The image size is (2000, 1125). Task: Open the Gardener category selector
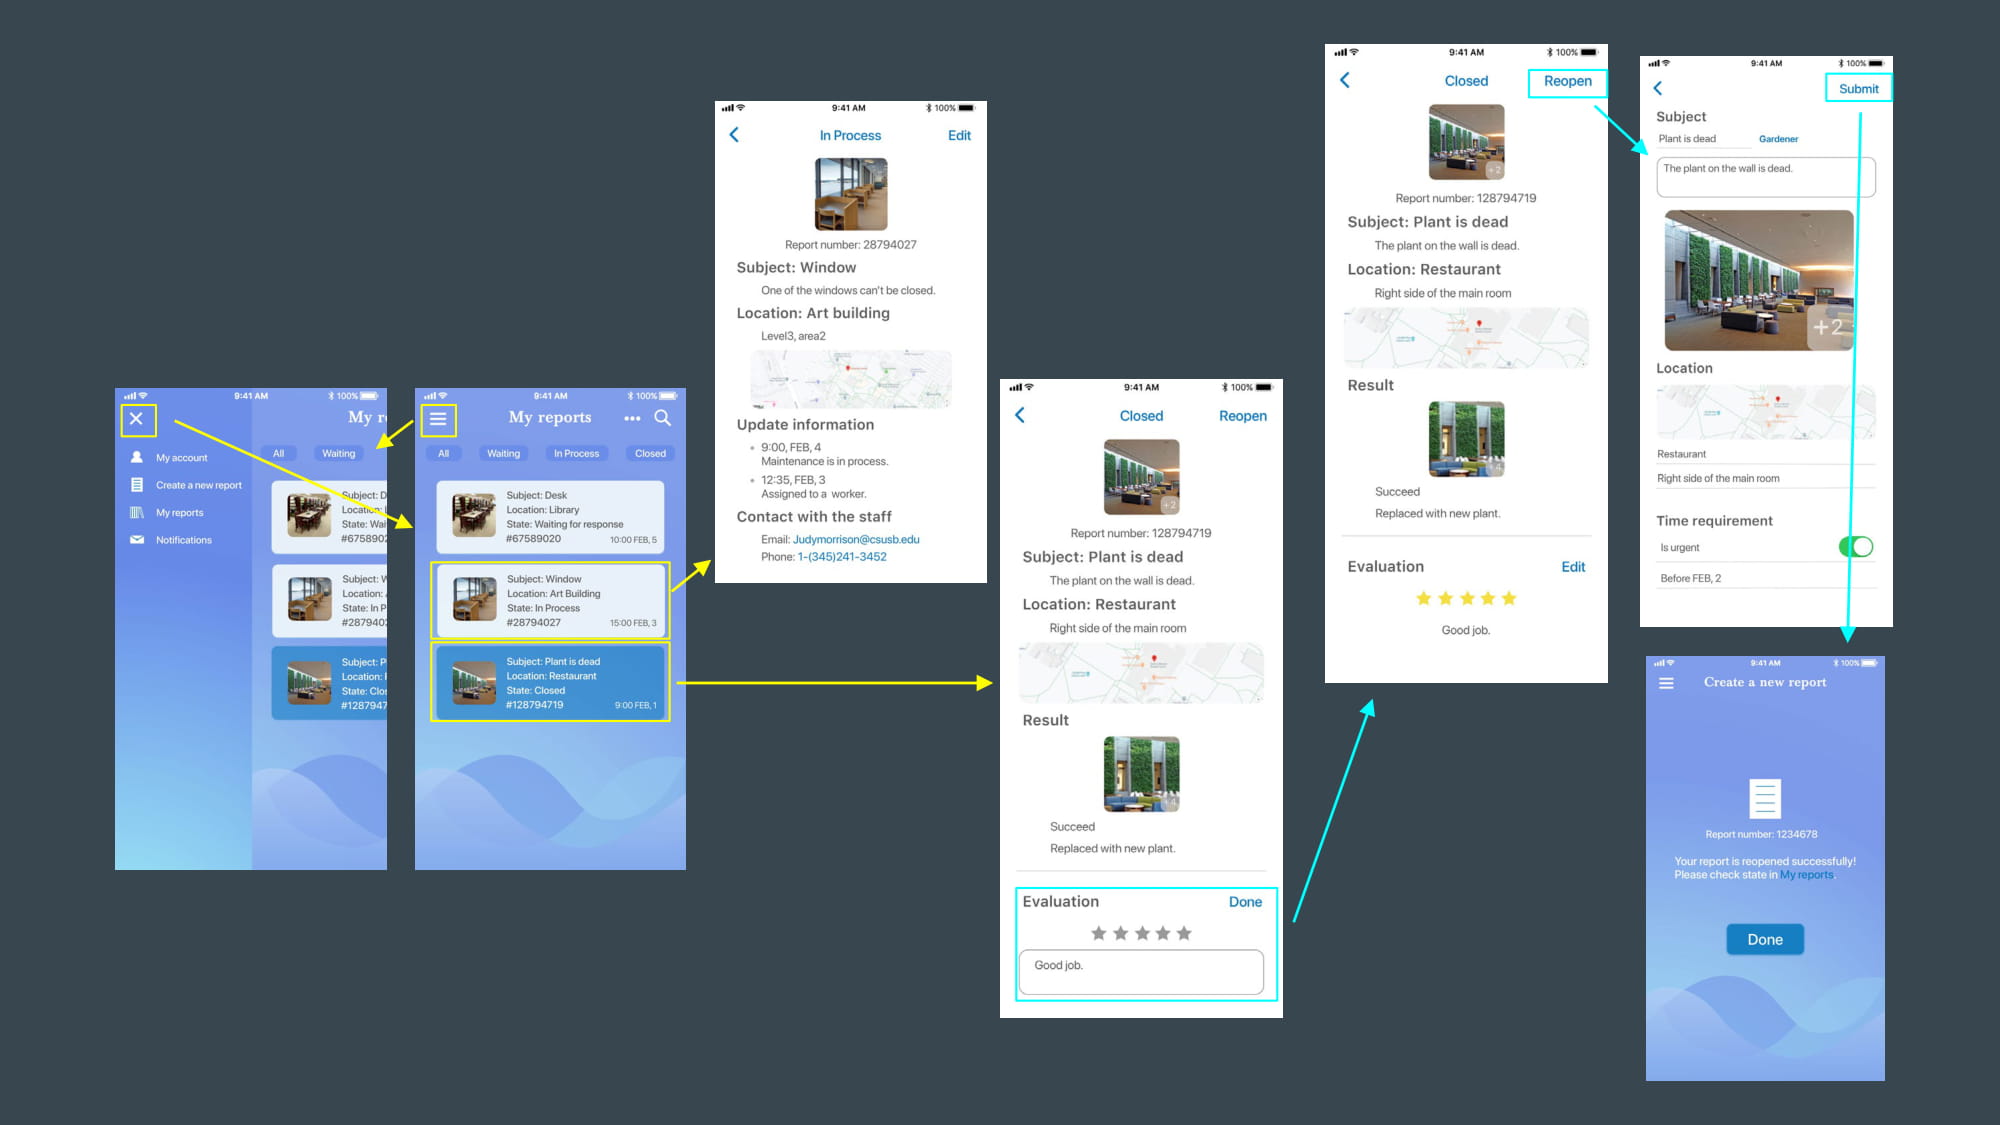click(x=1778, y=139)
